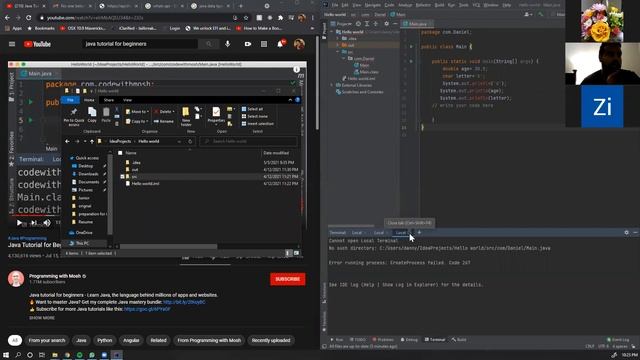Viewport: 640px width, 360px height.
Task: Expand all in IntelliJ Project panel
Action: coord(367,24)
